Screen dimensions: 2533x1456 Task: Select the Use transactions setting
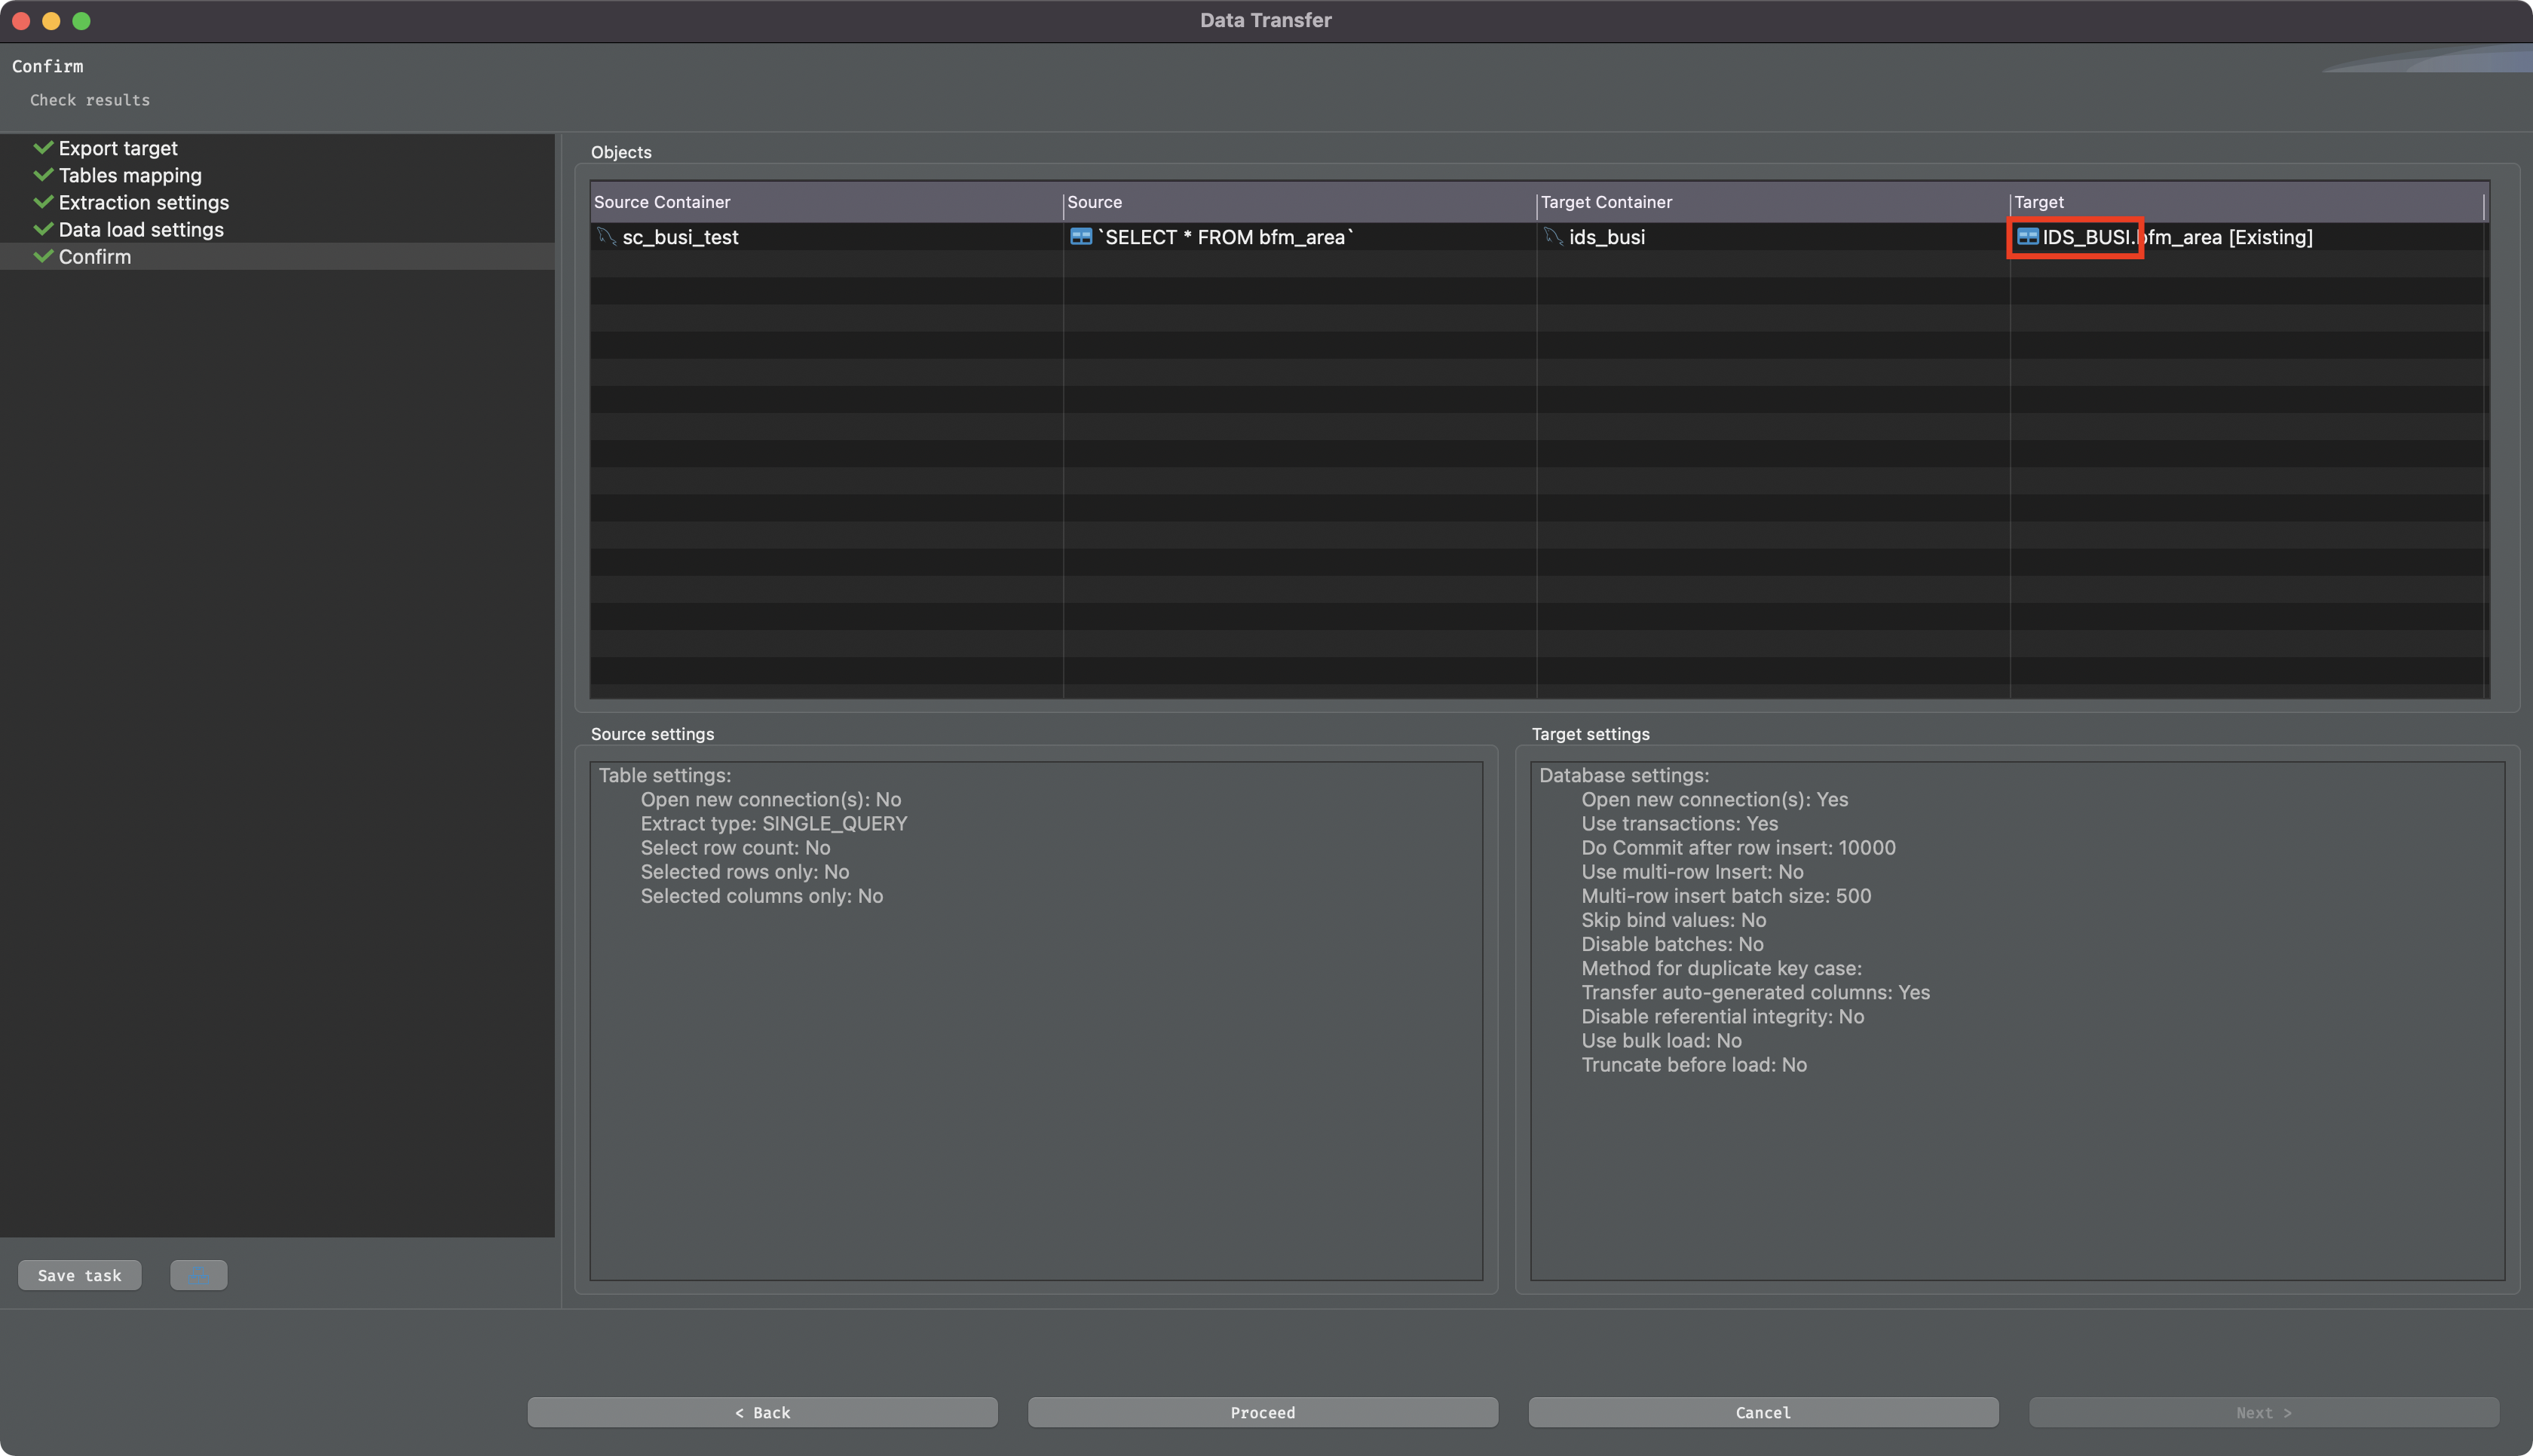pyautogui.click(x=1679, y=823)
